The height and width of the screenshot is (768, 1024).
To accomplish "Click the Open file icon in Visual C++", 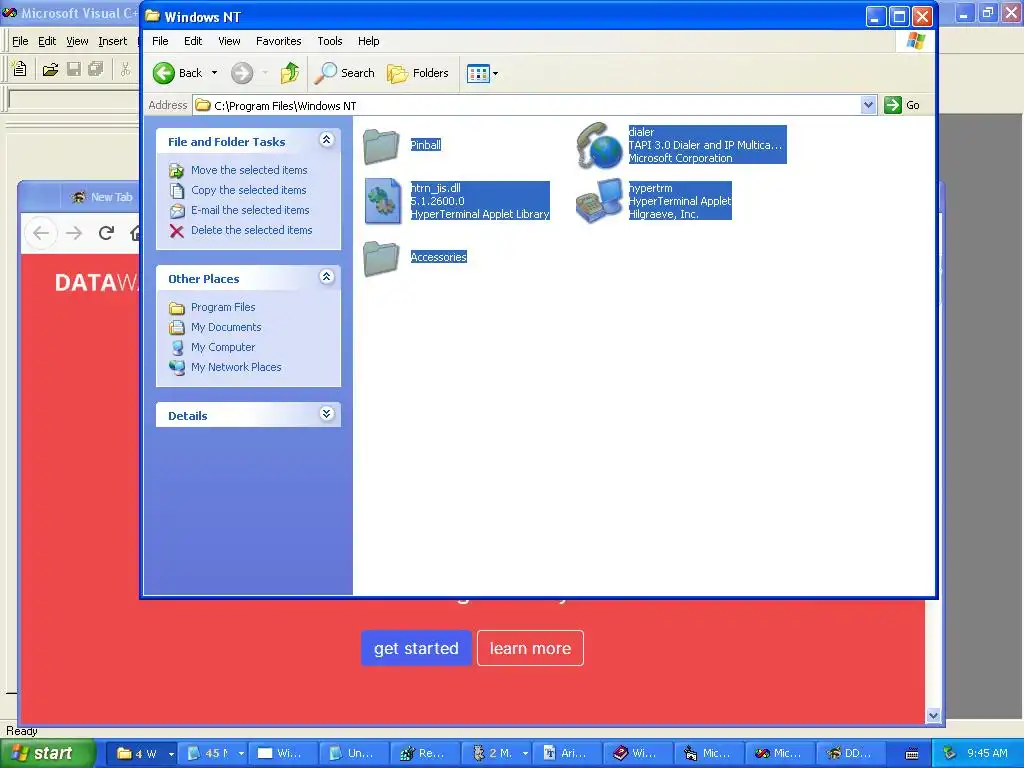I will [50, 69].
